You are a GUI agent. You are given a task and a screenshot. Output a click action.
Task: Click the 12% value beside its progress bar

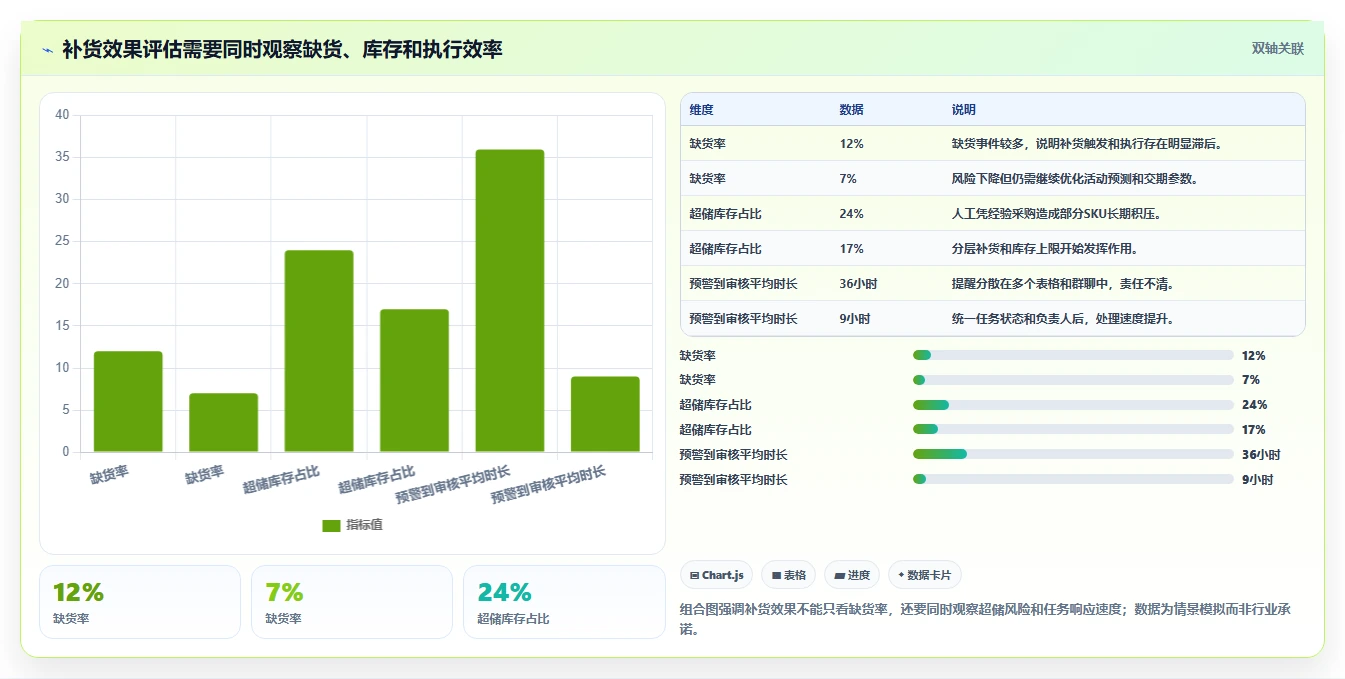coord(1254,355)
